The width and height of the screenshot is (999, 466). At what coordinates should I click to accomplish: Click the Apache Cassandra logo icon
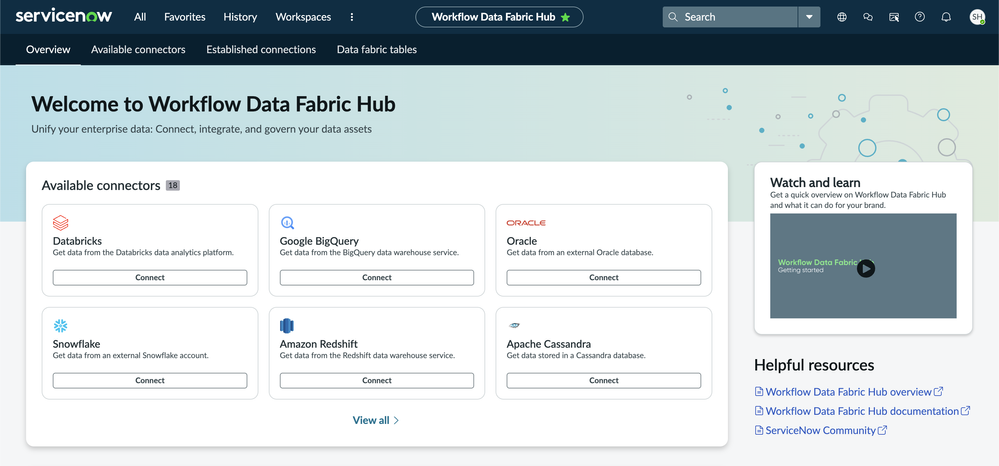(x=514, y=326)
